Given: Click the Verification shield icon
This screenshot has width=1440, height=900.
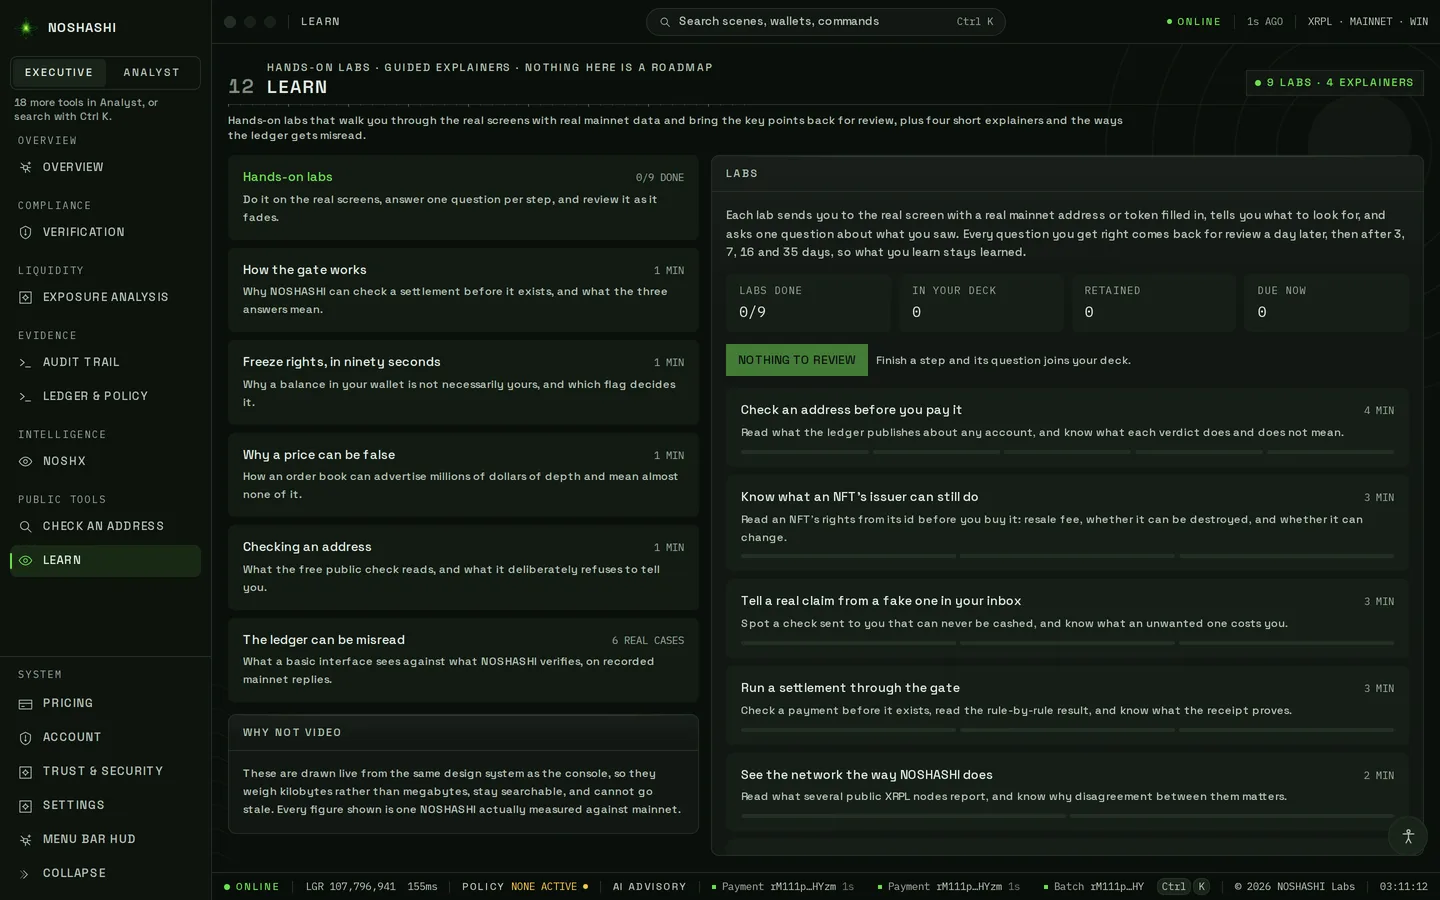Looking at the screenshot, I should coord(26,232).
